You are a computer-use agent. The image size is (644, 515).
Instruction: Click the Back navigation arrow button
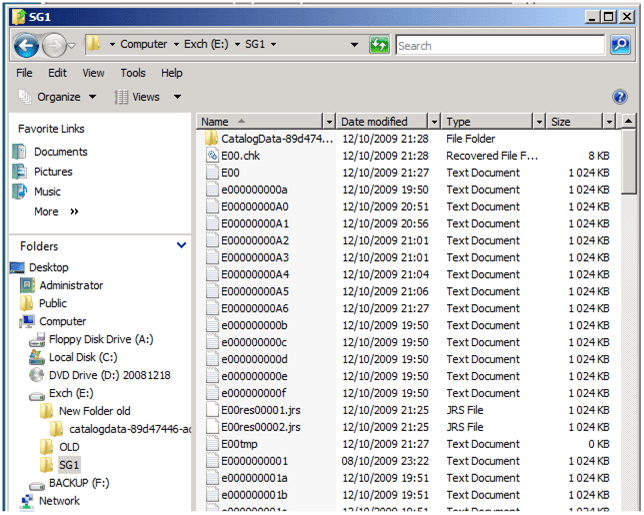pyautogui.click(x=27, y=45)
